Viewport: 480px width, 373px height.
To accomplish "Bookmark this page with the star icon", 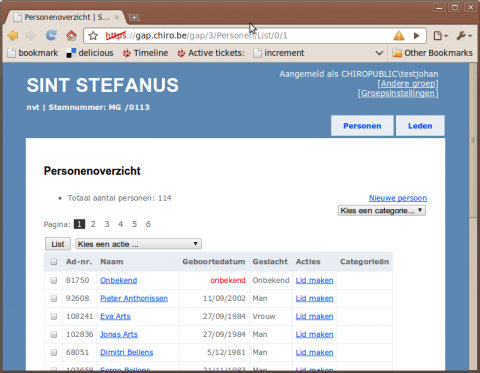I will pyautogui.click(x=93, y=36).
